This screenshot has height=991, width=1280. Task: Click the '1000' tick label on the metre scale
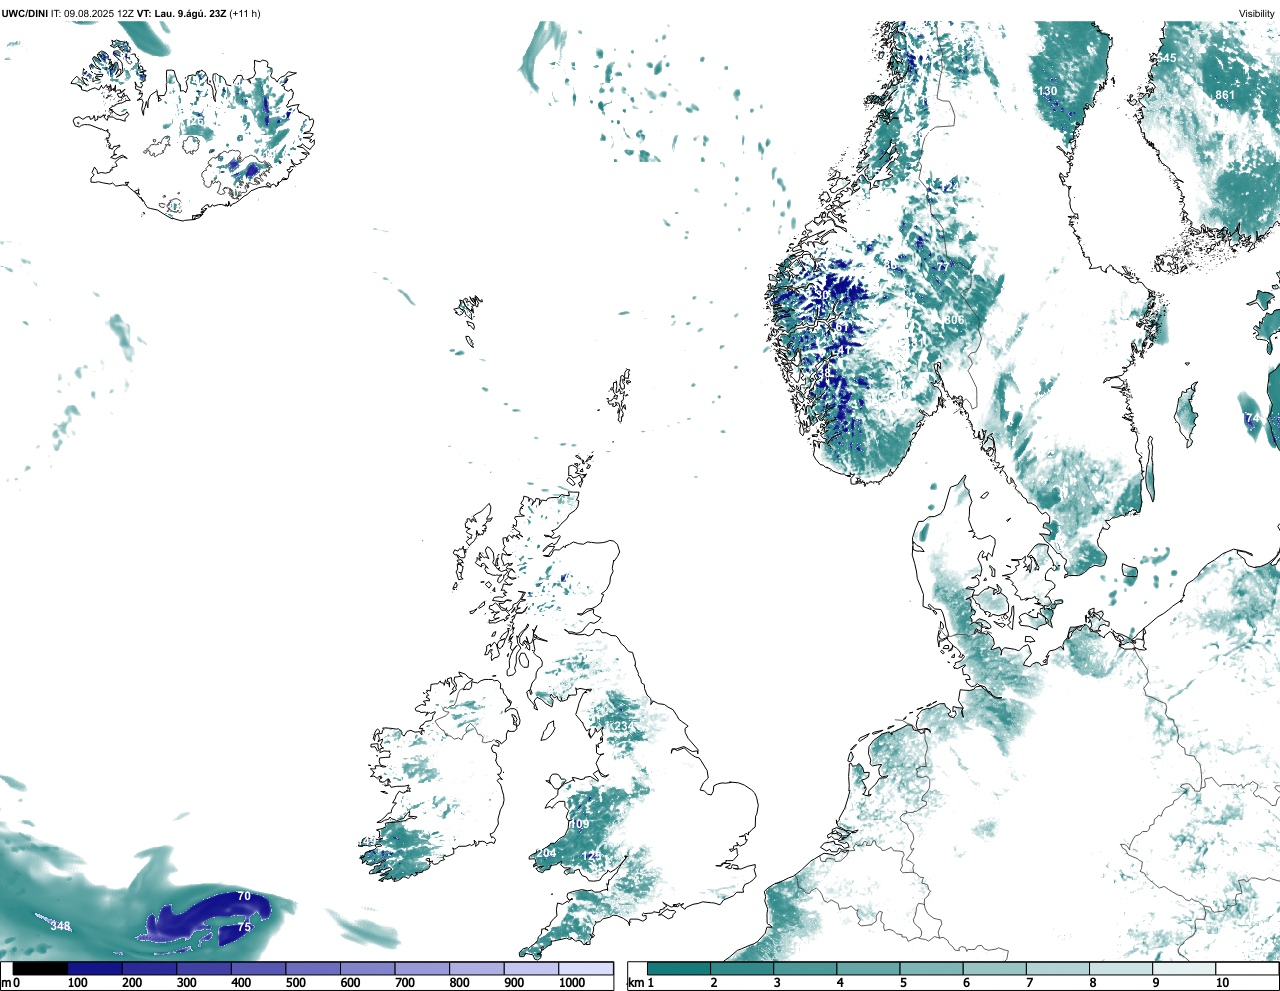572,983
